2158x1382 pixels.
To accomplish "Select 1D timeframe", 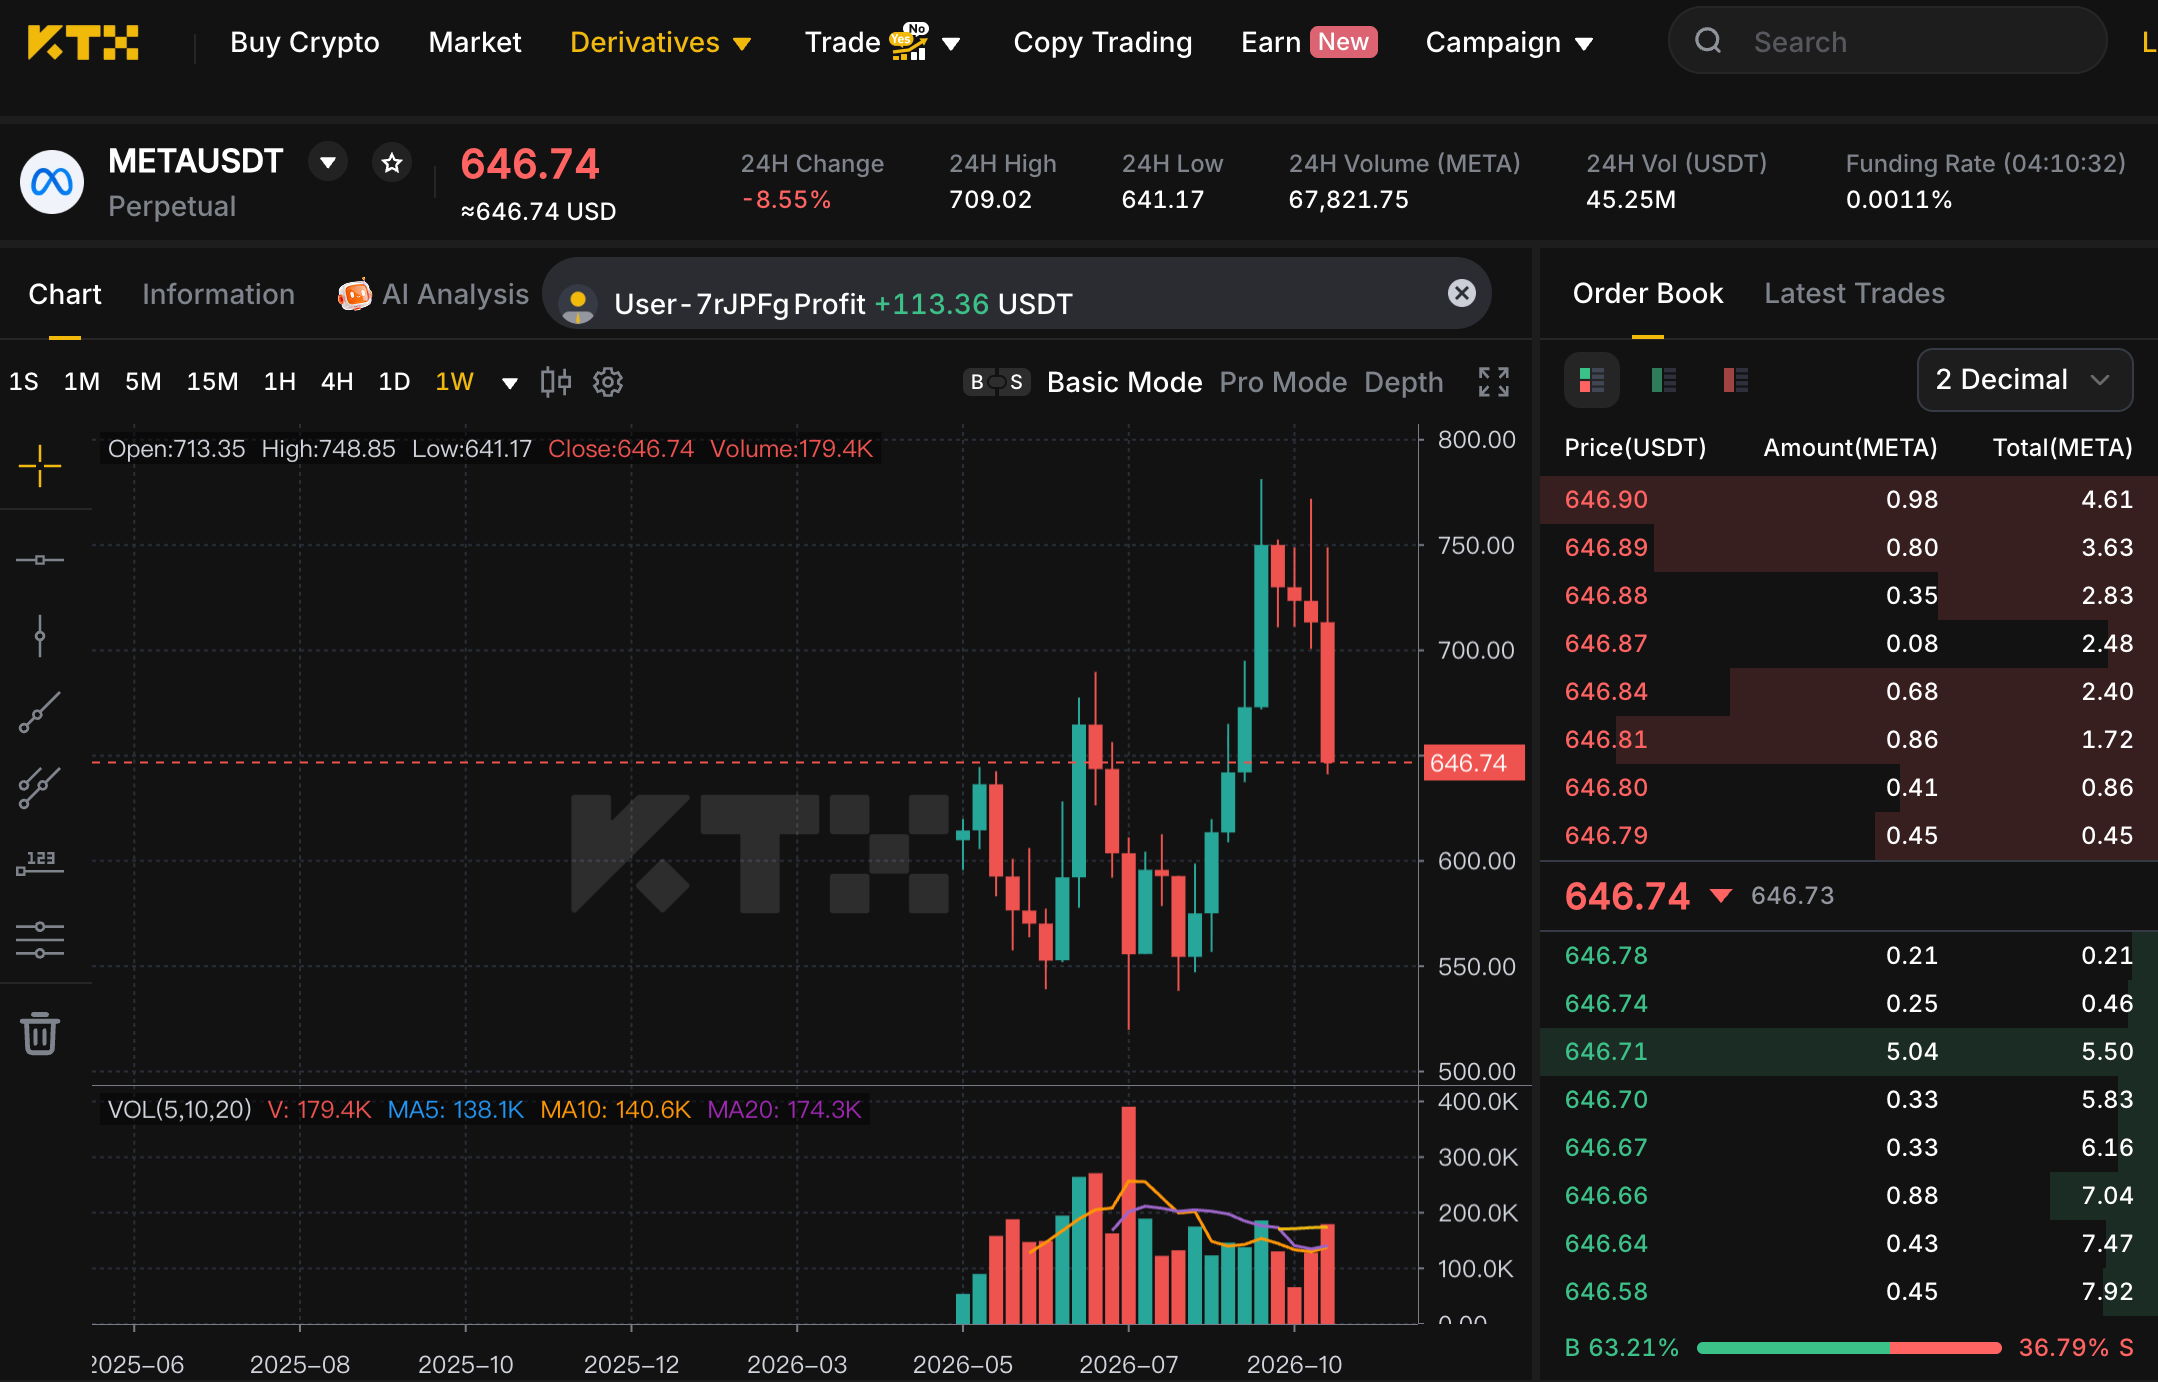I will (x=394, y=381).
